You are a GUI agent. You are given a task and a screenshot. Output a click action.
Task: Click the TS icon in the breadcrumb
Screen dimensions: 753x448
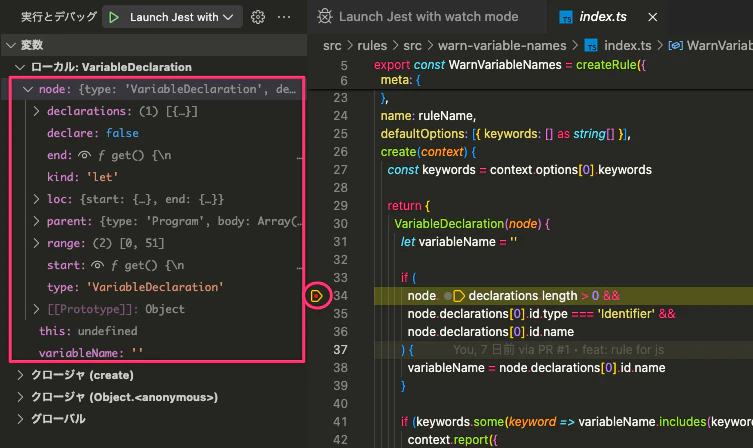point(591,46)
